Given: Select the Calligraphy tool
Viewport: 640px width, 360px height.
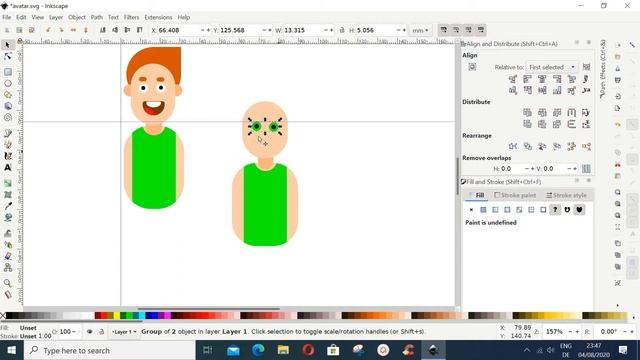Looking at the screenshot, I should pyautogui.click(x=7, y=156).
